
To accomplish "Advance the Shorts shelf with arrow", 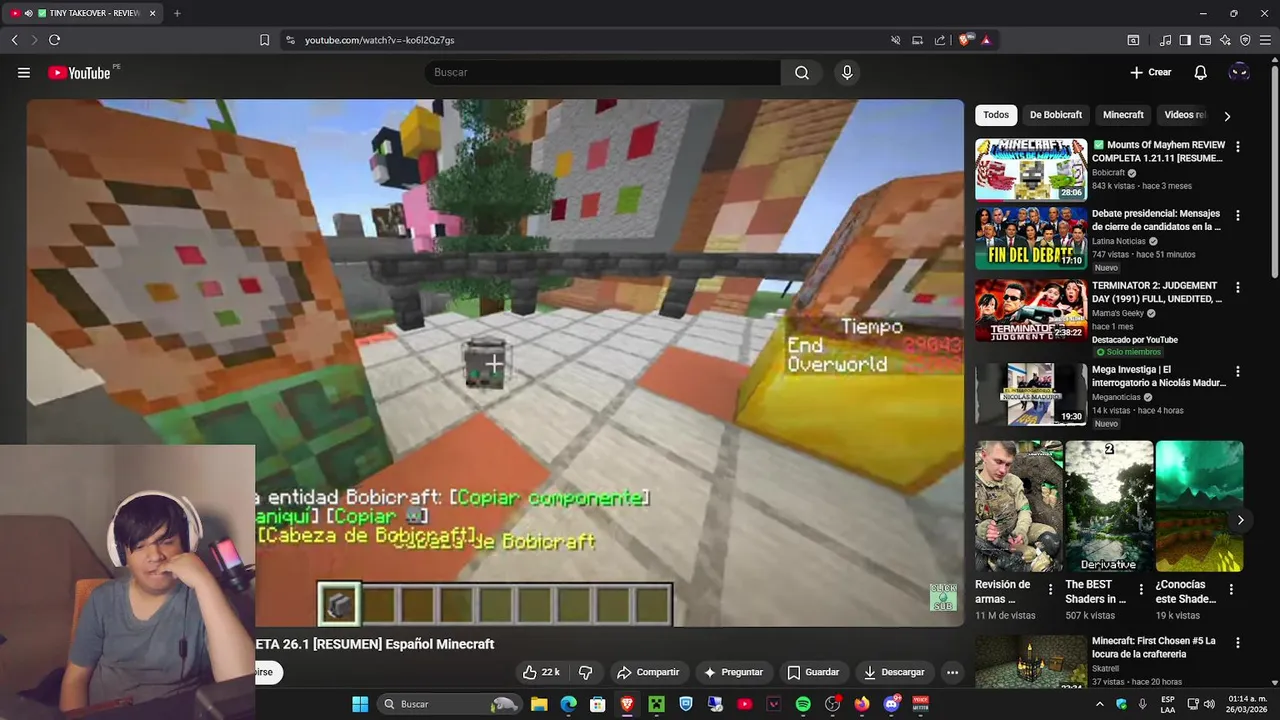I will pos(1240,520).
